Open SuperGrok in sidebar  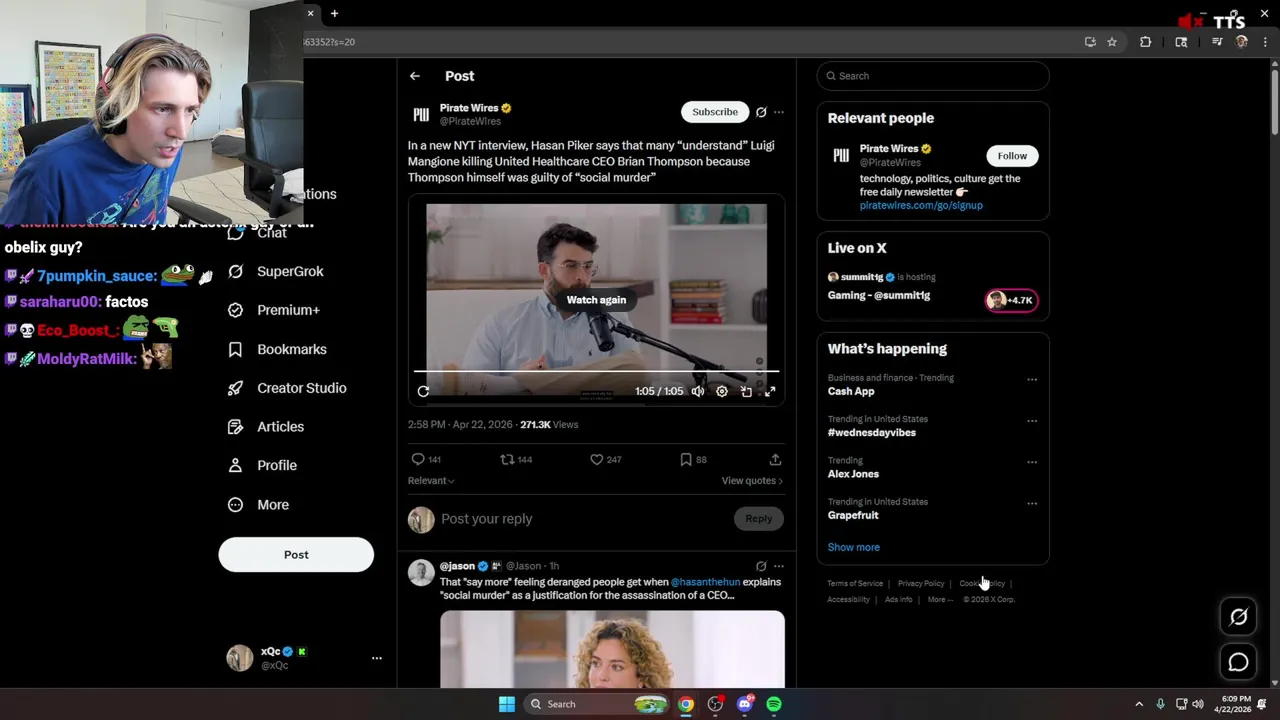(x=276, y=272)
